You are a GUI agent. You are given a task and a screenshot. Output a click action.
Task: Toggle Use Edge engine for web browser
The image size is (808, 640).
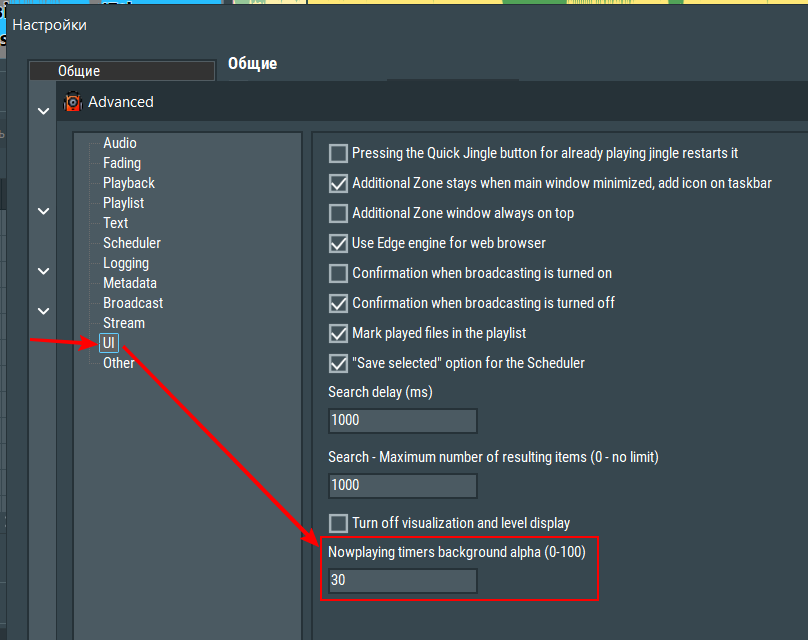point(338,243)
